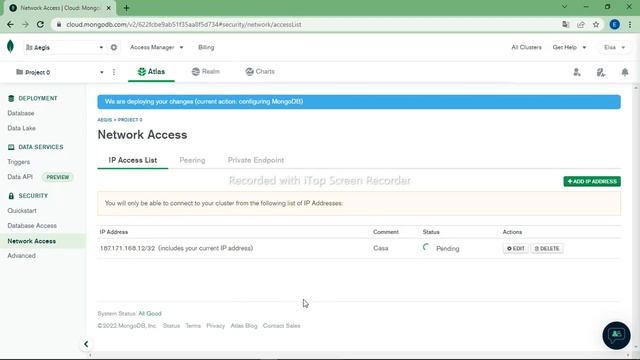Open Quickstart under Security
This screenshot has width=640, height=360.
pyautogui.click(x=22, y=211)
